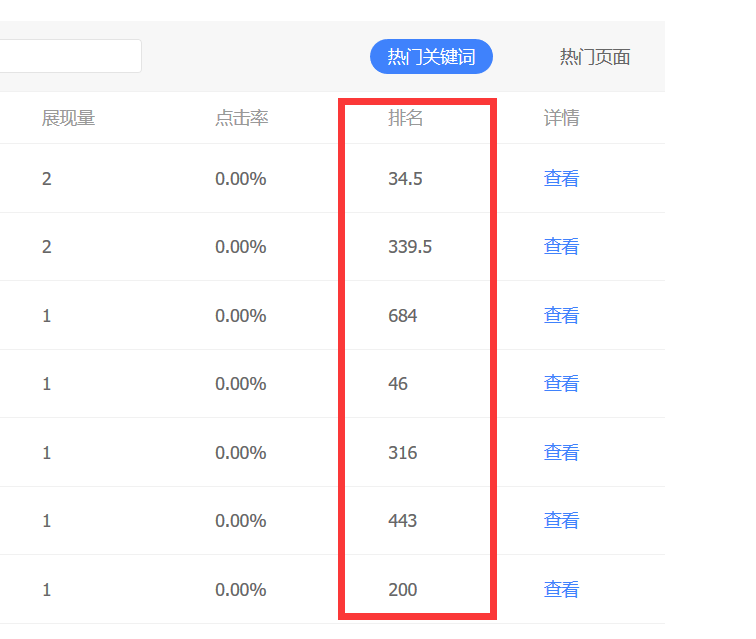This screenshot has width=756, height=639.
Task: Select the 排名 column header
Action: (405, 118)
